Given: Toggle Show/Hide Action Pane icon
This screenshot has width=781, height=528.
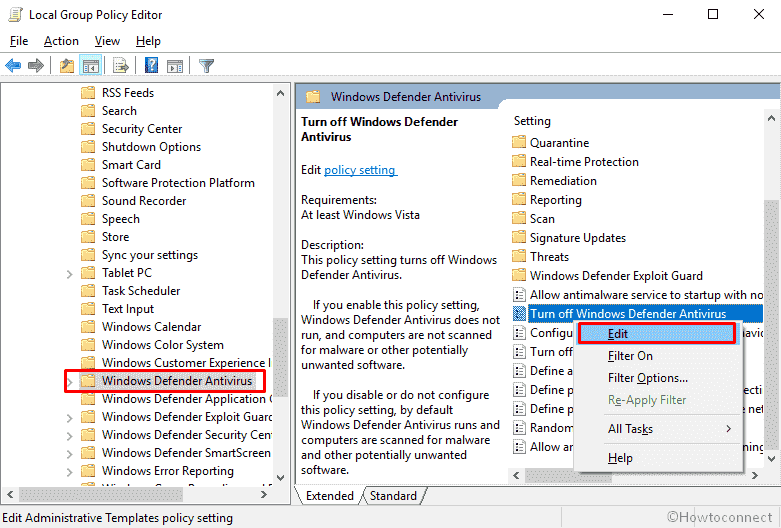Looking at the screenshot, I should click(x=175, y=65).
